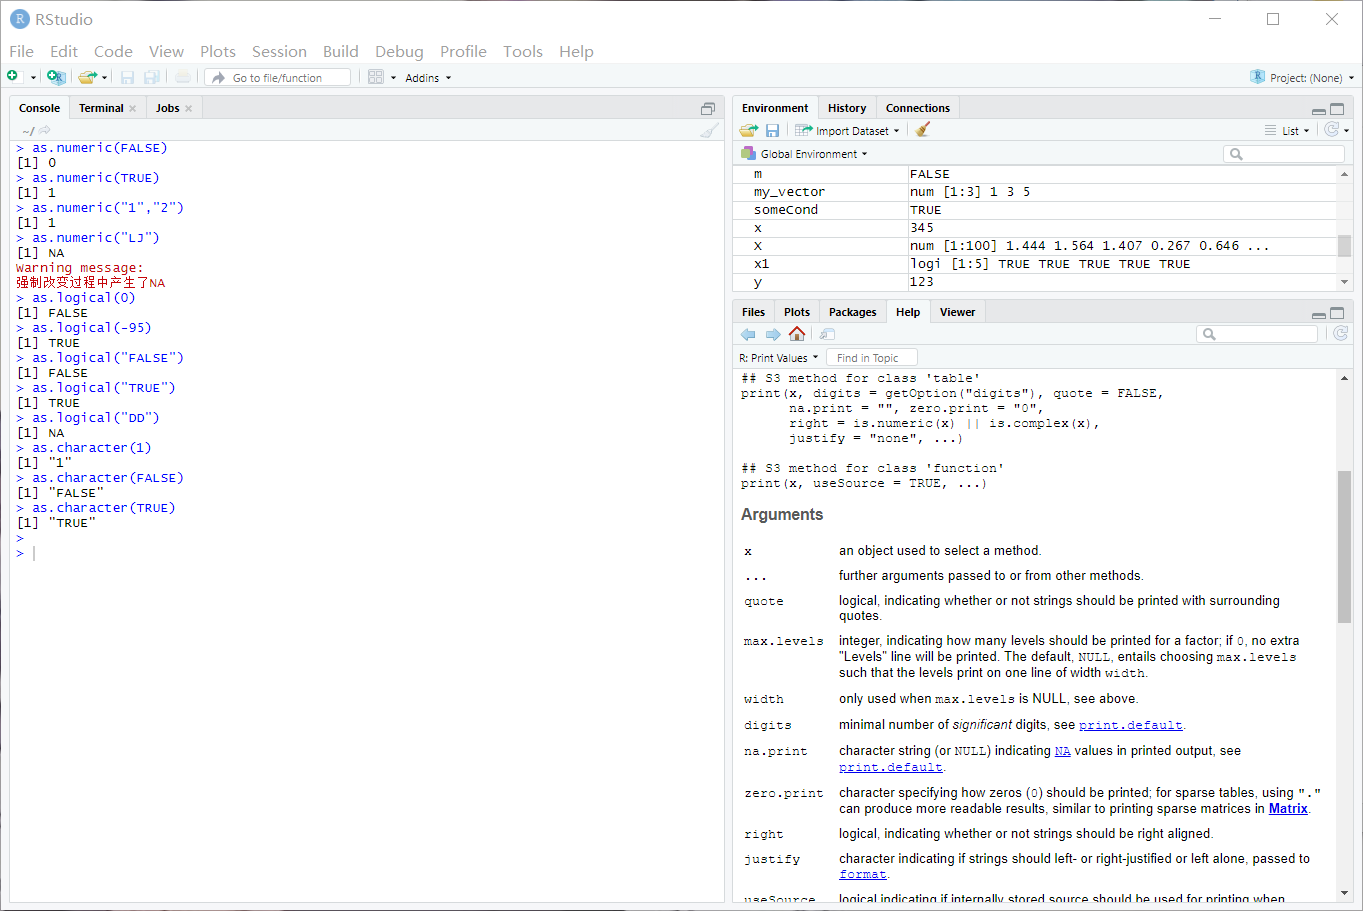
Task: Go forward in Help history
Action: point(772,334)
